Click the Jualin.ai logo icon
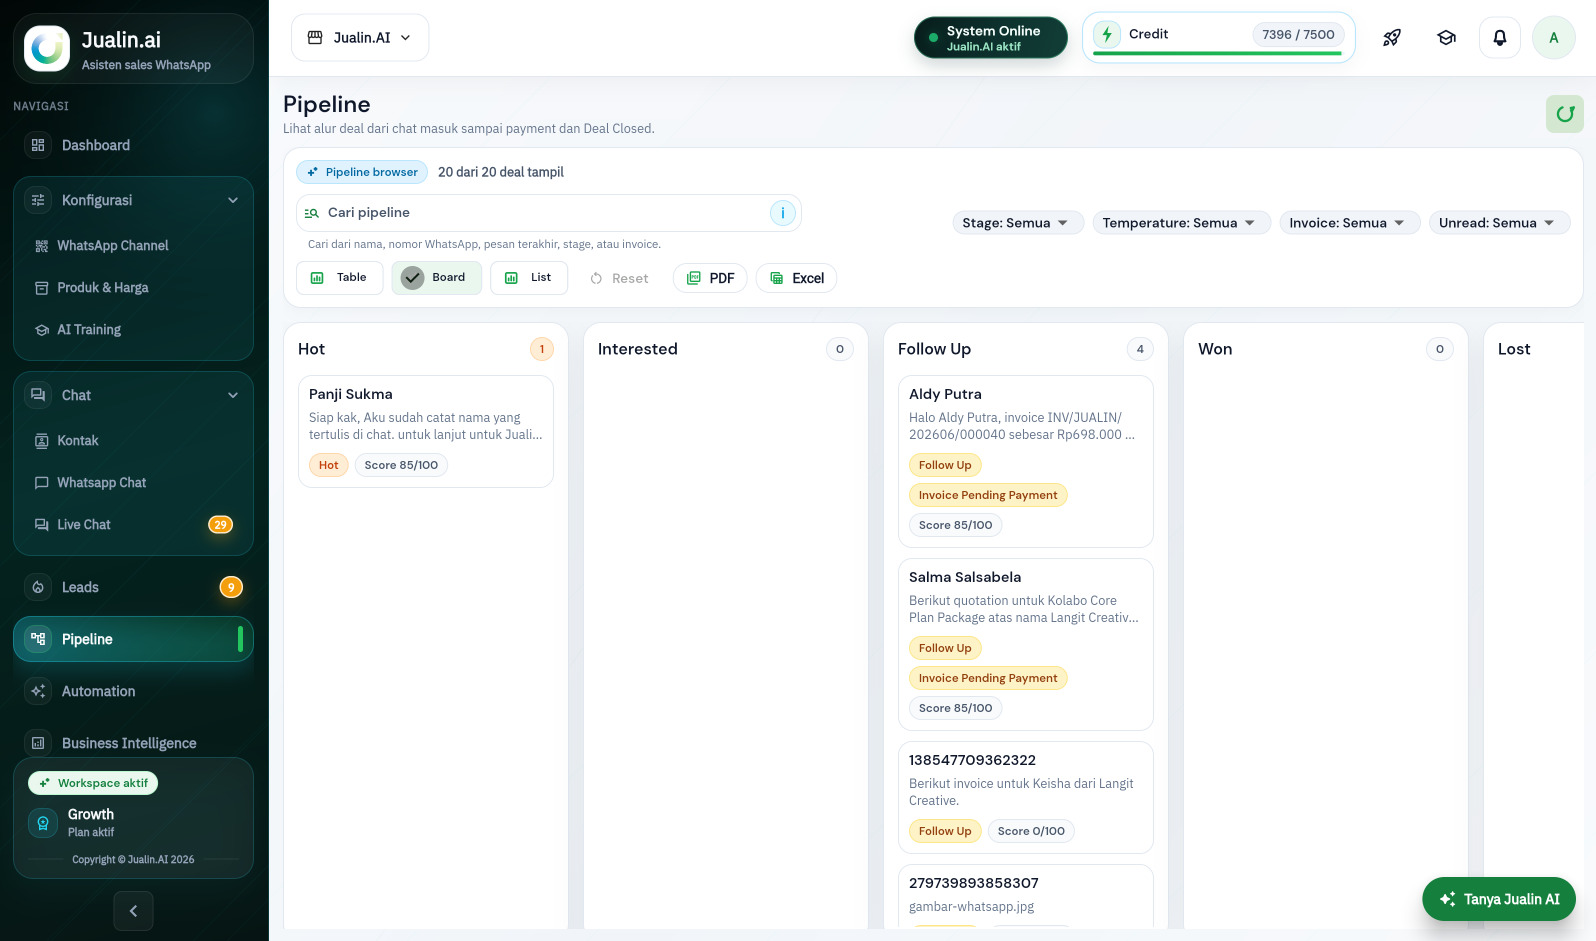1596x941 pixels. 47,48
